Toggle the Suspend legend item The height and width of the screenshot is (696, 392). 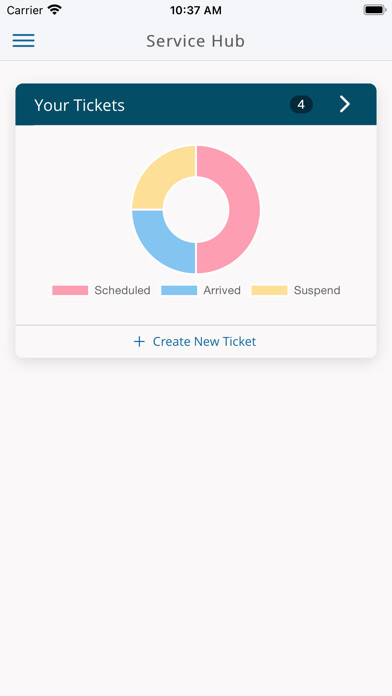[296, 290]
